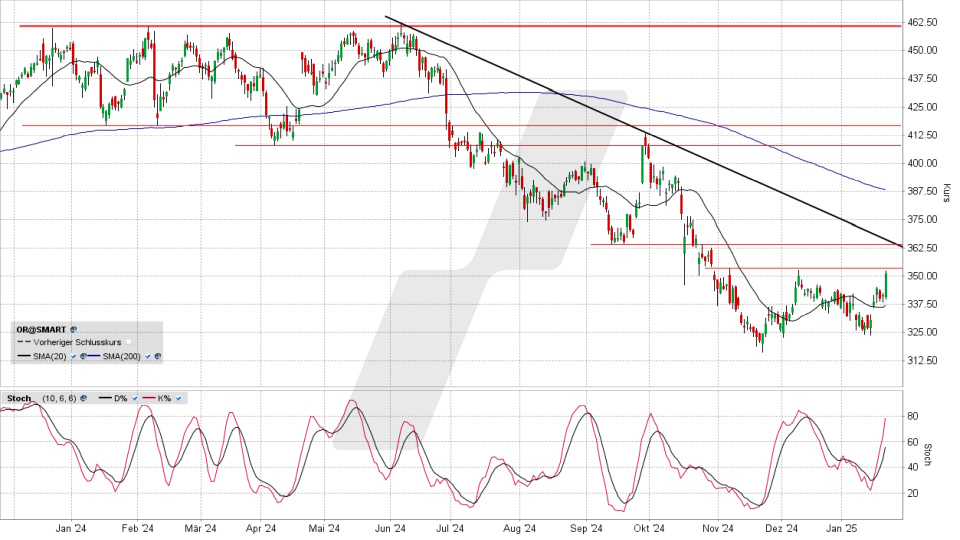Screen dimensions: 960x540
Task: Enable Vorheriger Schlusskurs checkbox
Action: [129, 342]
